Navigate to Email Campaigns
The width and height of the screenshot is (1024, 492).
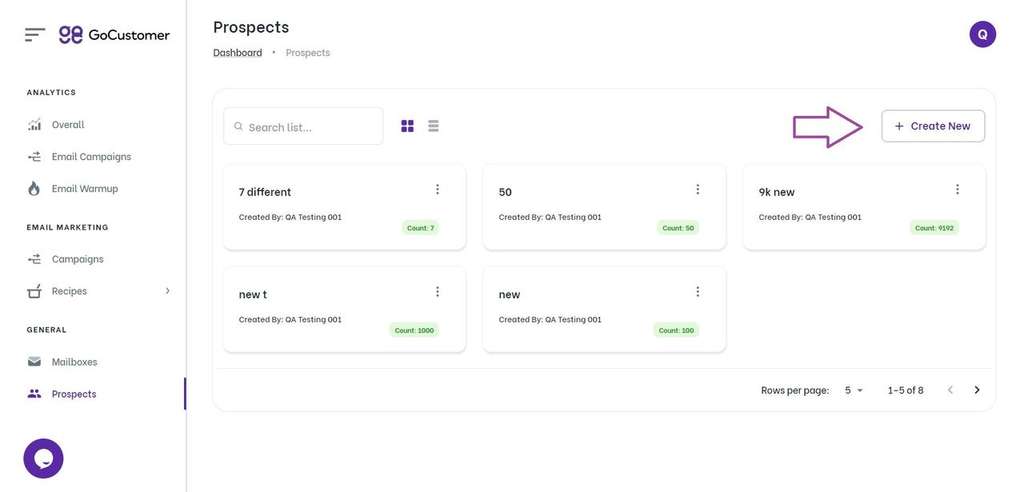click(x=91, y=156)
